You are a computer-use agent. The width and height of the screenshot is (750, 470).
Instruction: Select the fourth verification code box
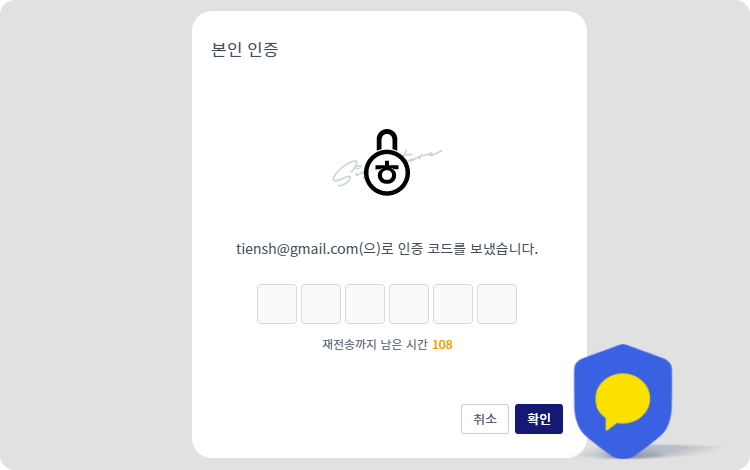click(409, 304)
